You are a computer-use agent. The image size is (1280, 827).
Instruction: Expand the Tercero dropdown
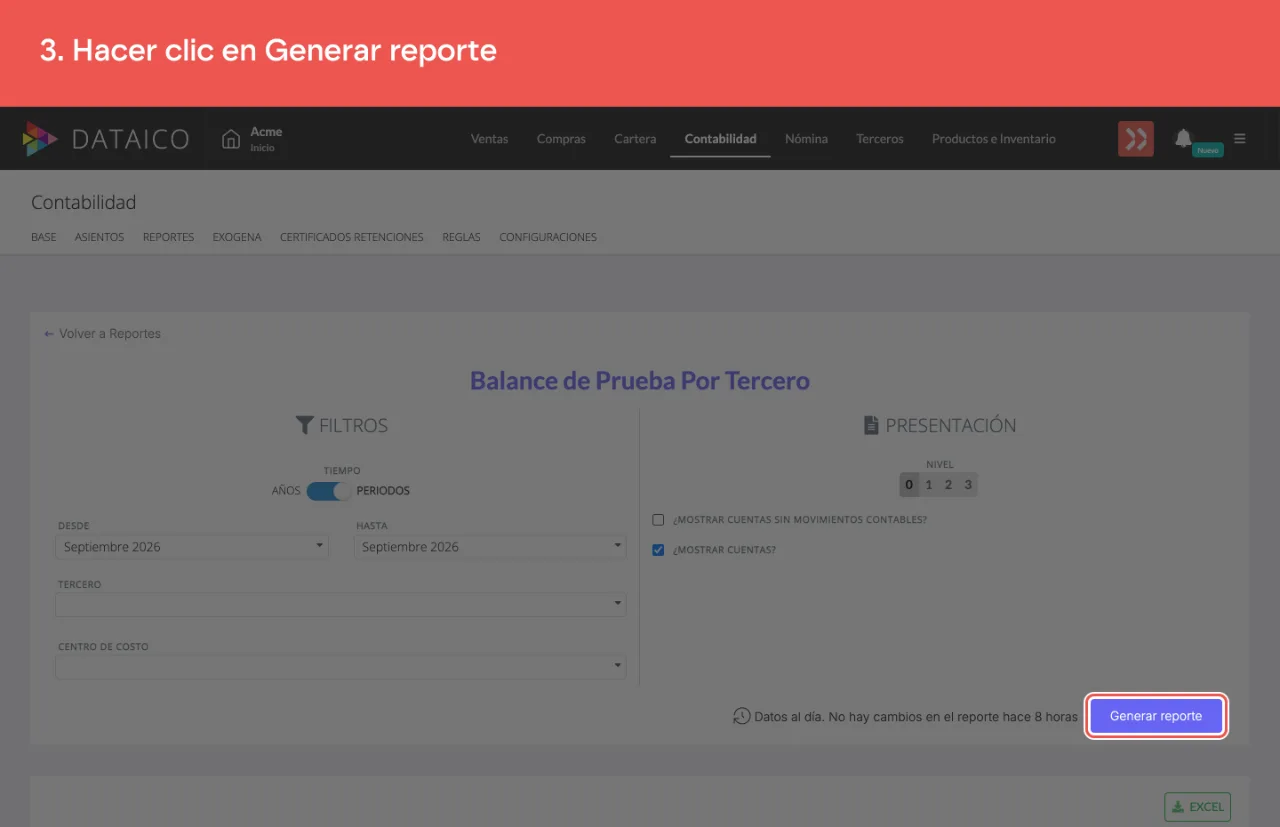click(341, 604)
